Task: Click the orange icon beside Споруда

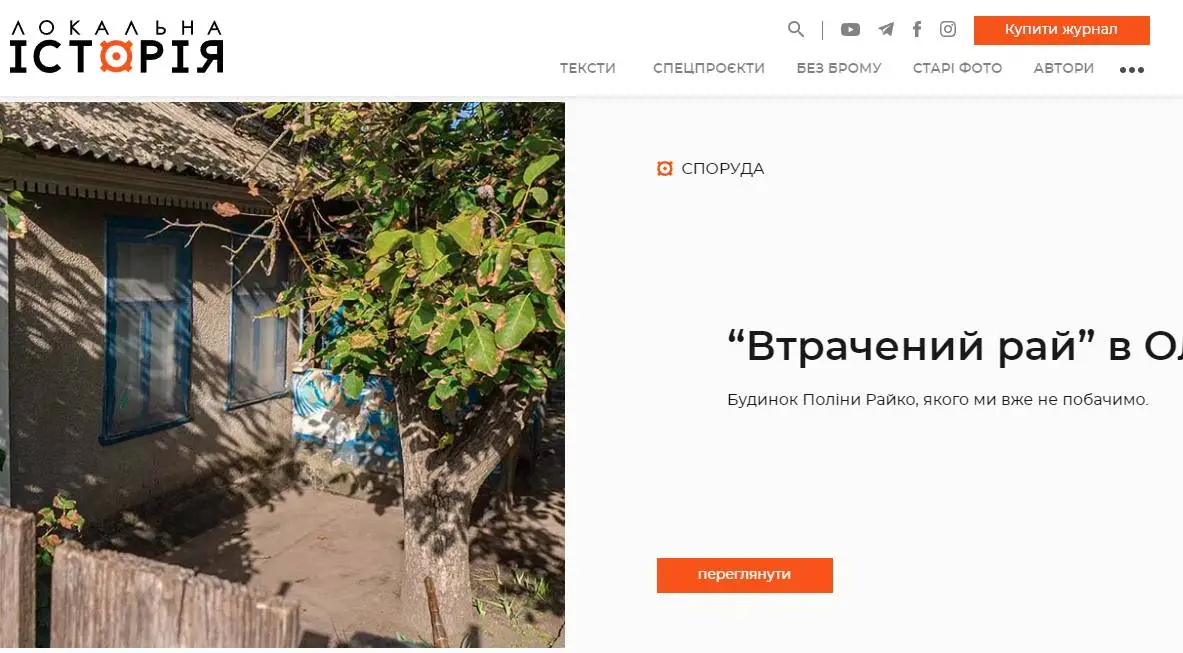Action: 665,168
